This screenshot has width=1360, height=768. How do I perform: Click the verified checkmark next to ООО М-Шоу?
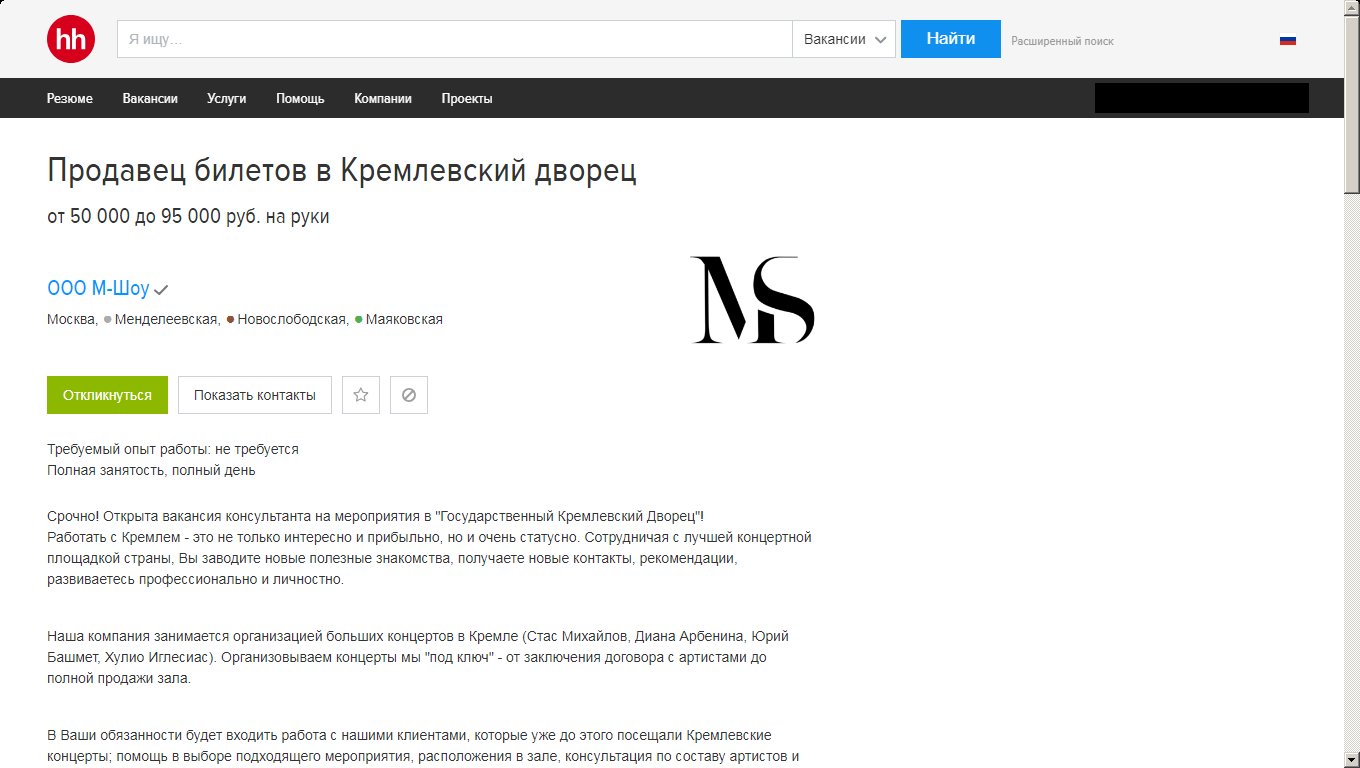(x=161, y=290)
